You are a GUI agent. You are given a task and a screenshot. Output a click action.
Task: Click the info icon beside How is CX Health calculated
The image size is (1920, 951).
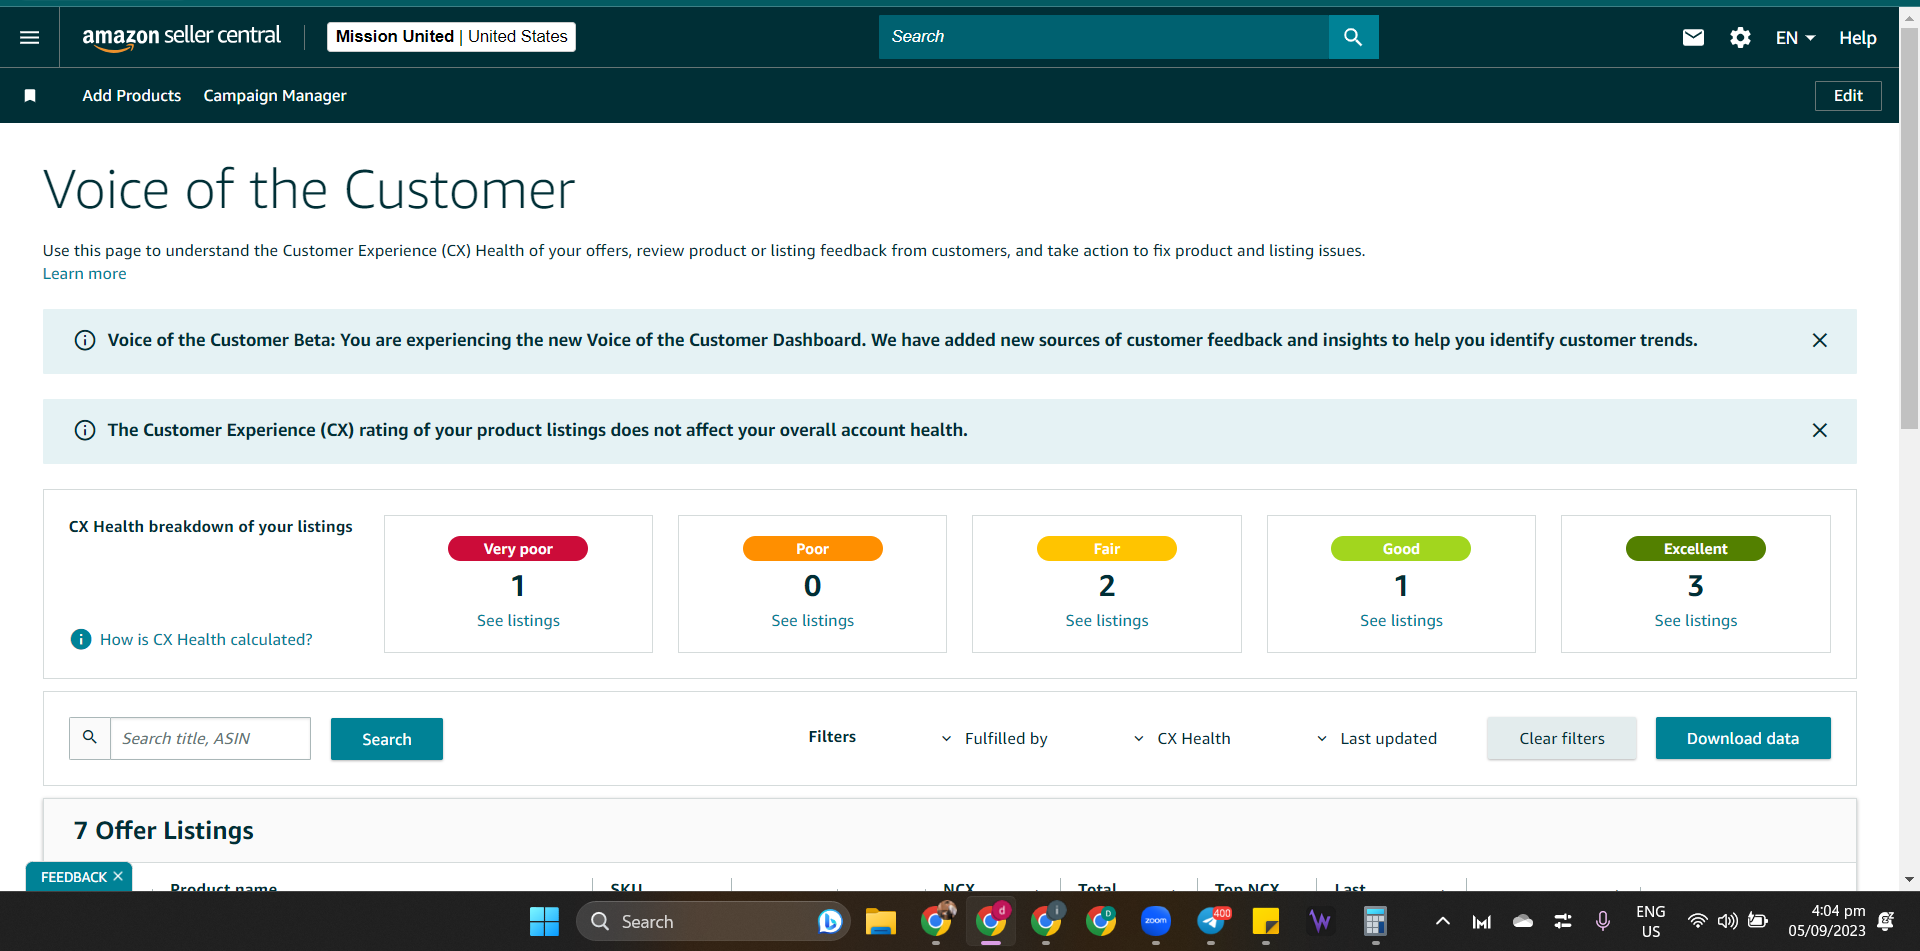pyautogui.click(x=81, y=639)
